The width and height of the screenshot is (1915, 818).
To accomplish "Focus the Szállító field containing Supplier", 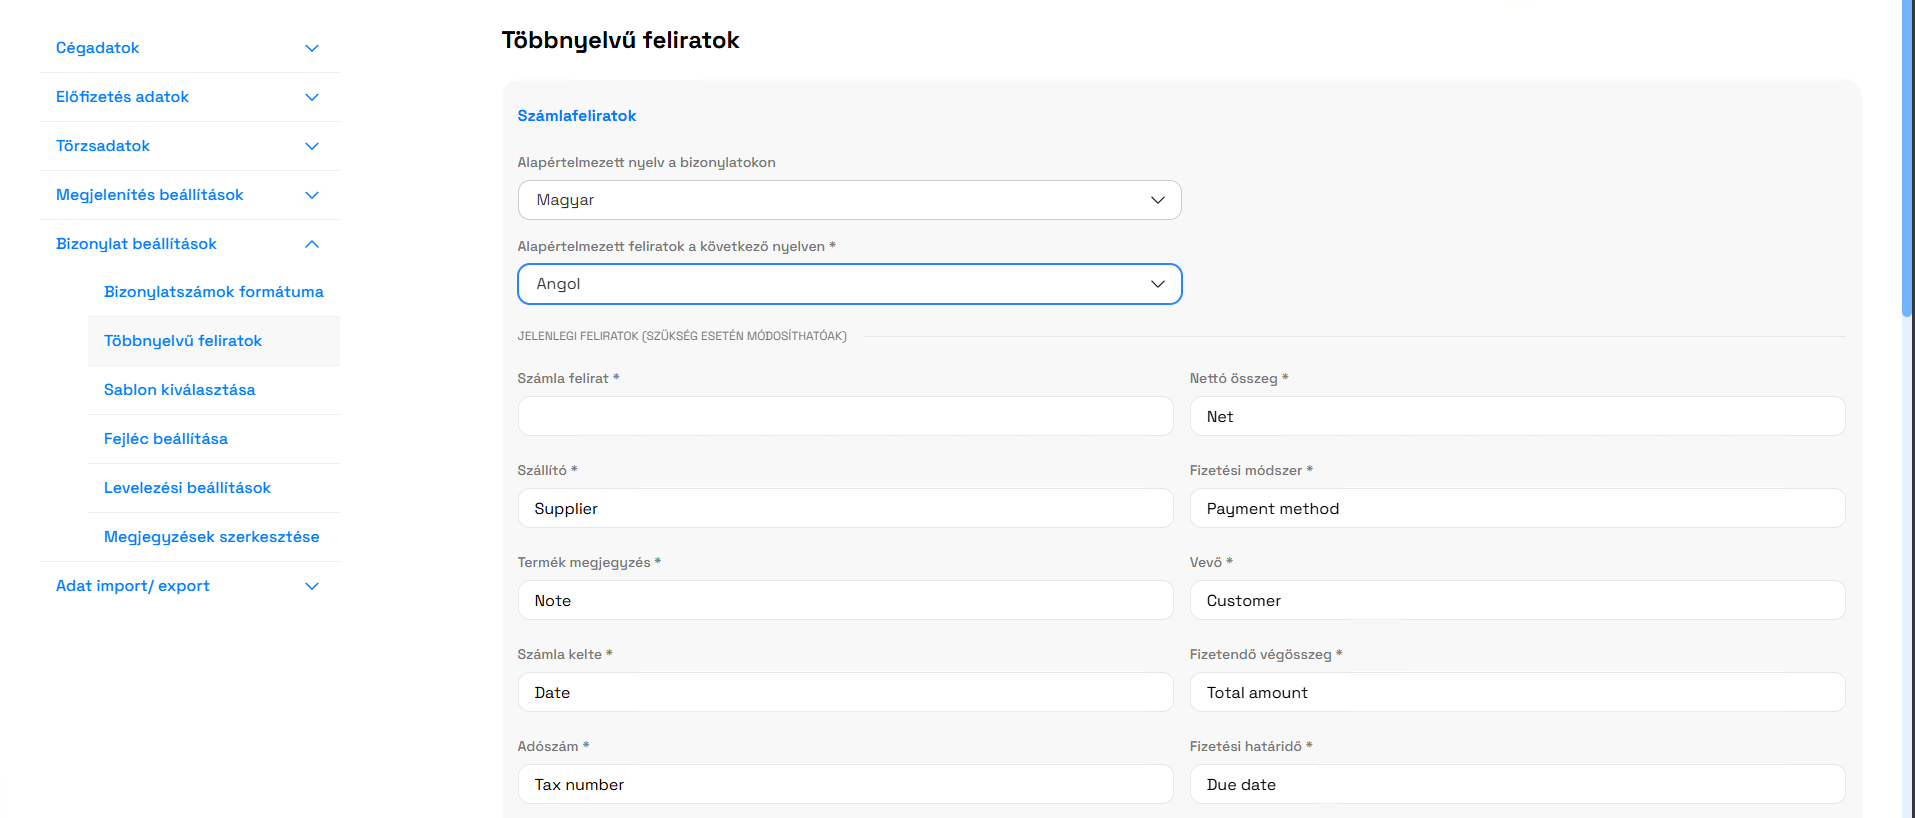I will click(845, 508).
